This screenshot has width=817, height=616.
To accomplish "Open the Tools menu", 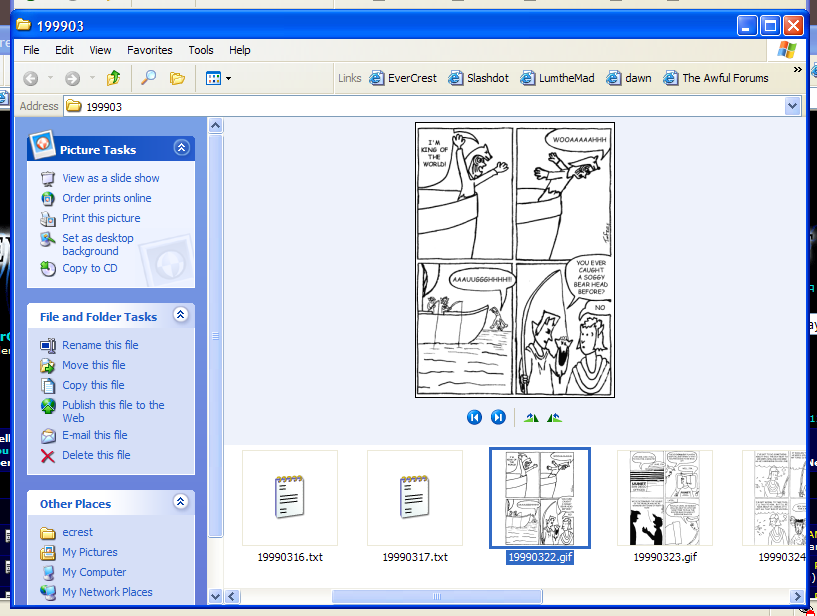I will pos(201,50).
